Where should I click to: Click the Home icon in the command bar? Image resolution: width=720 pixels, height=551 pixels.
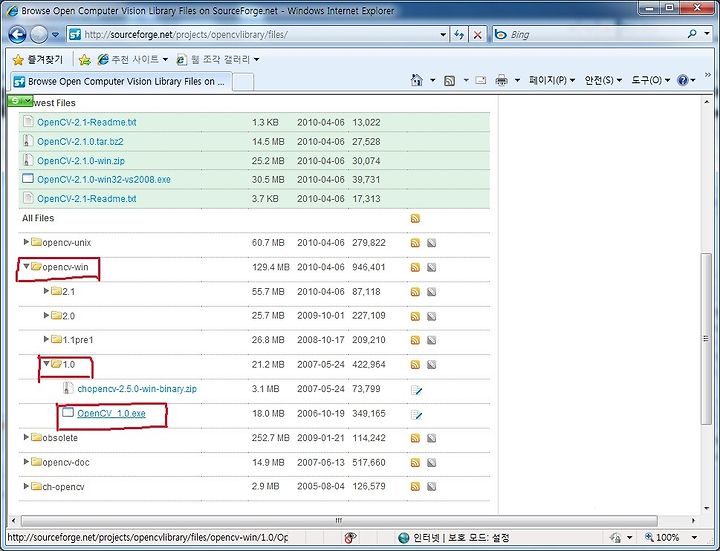[417, 80]
